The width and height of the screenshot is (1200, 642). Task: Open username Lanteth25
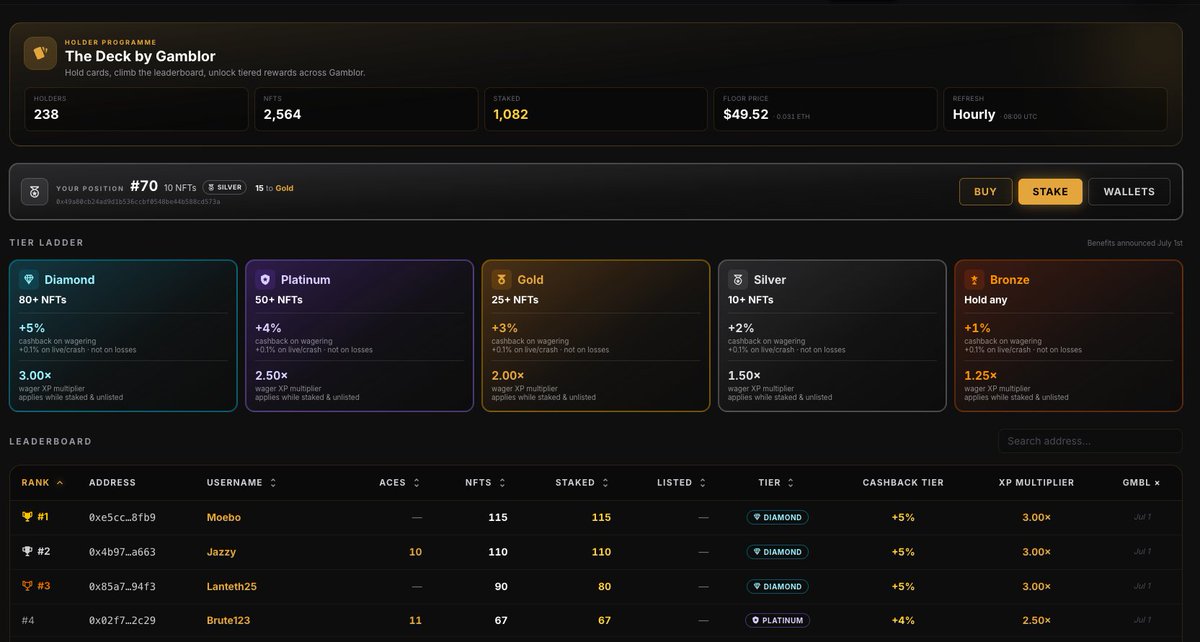point(231,586)
